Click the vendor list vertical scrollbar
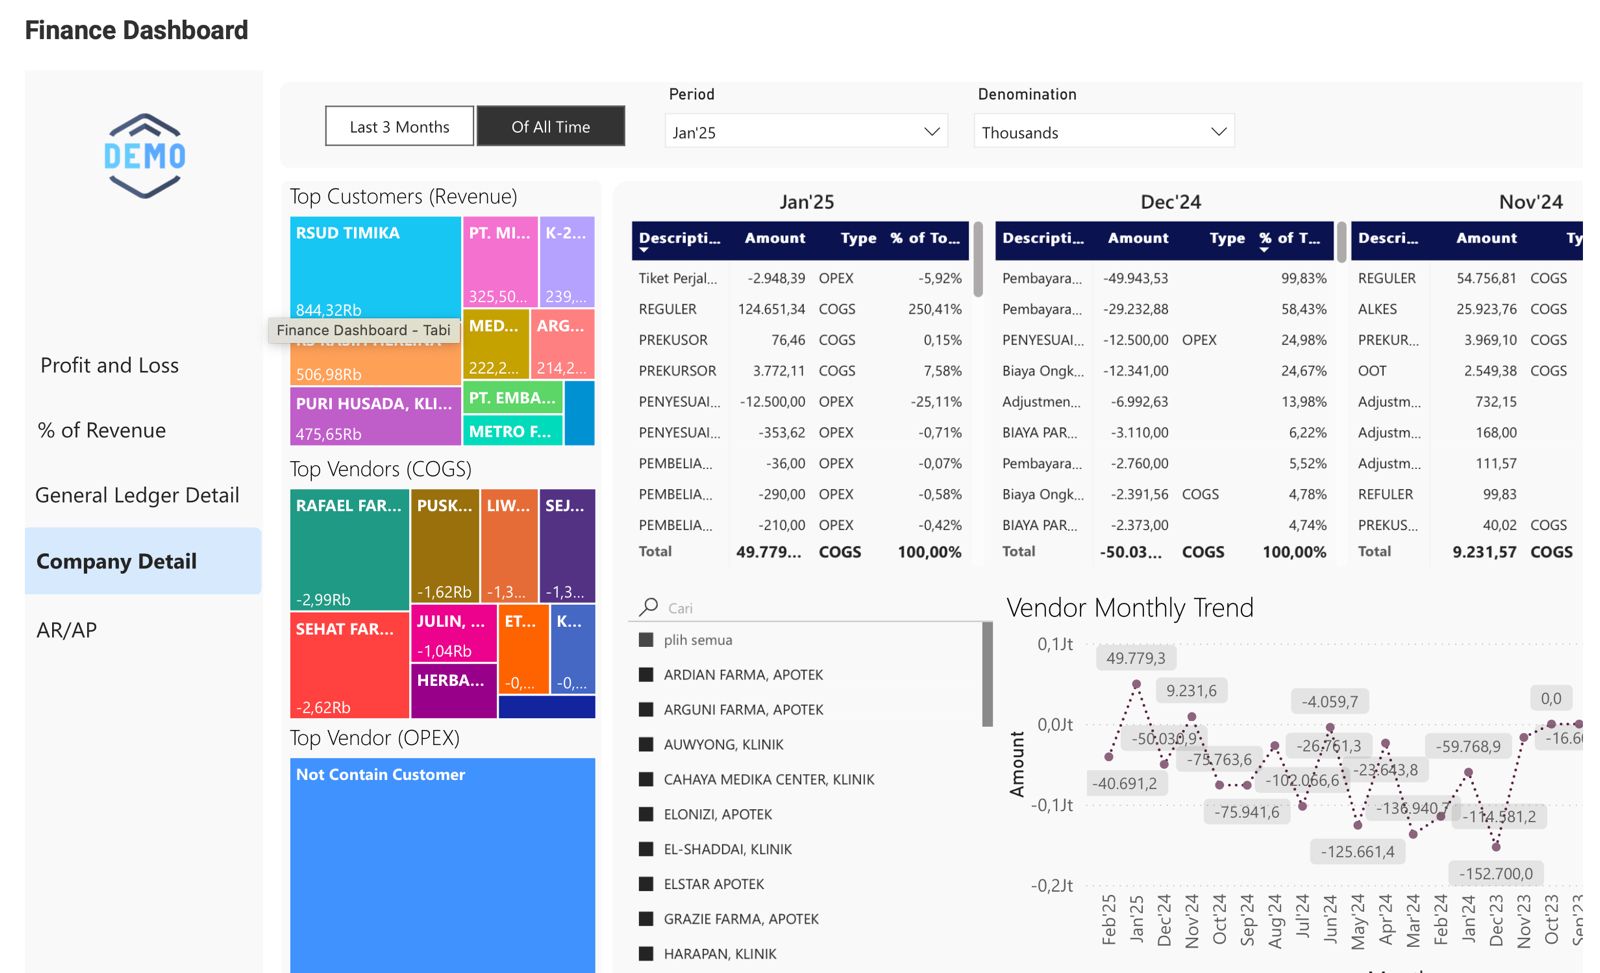This screenshot has width=1600, height=973. (987, 674)
